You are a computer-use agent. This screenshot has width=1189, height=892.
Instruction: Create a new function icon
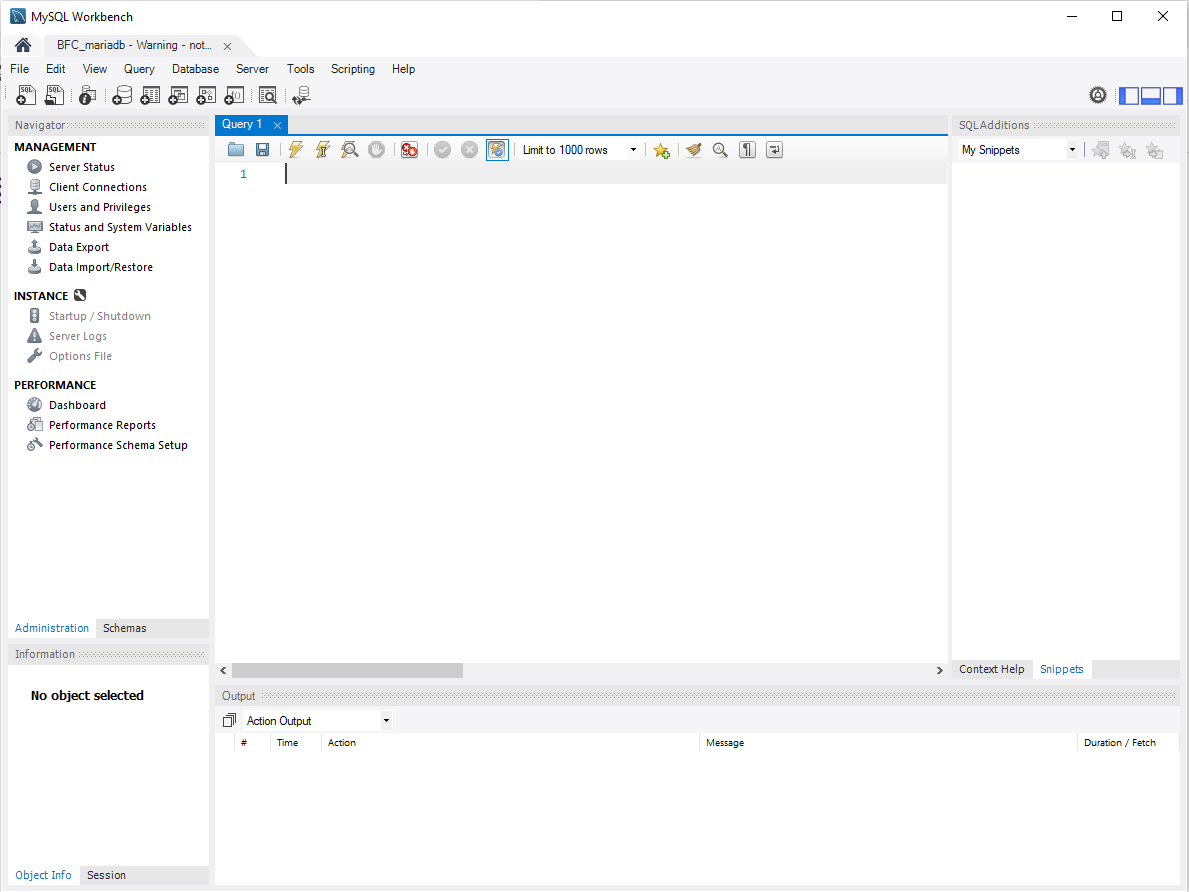pos(234,96)
